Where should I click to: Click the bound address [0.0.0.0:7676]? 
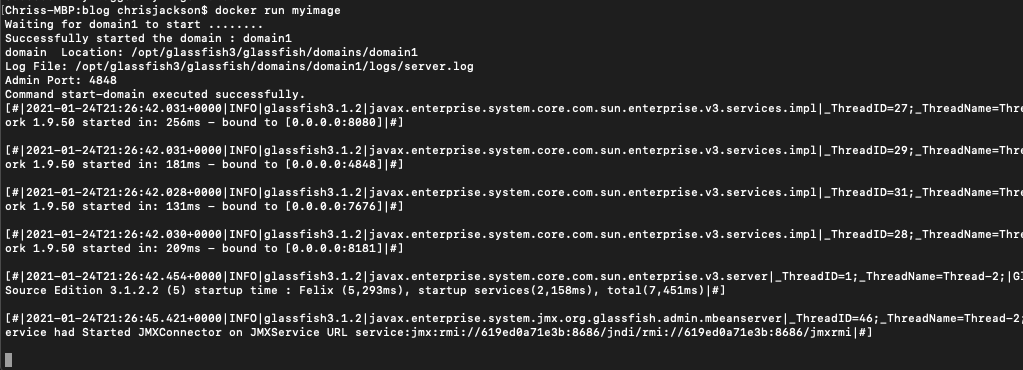(331, 206)
